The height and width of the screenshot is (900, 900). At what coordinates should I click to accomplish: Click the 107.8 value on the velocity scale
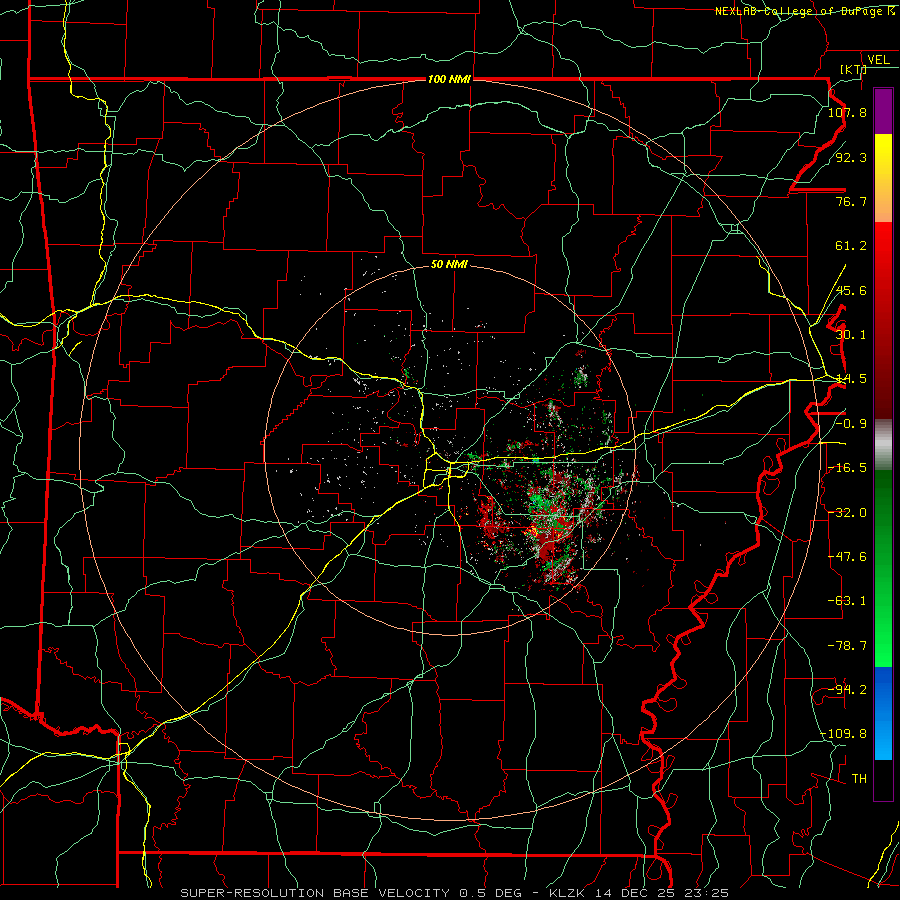click(847, 112)
